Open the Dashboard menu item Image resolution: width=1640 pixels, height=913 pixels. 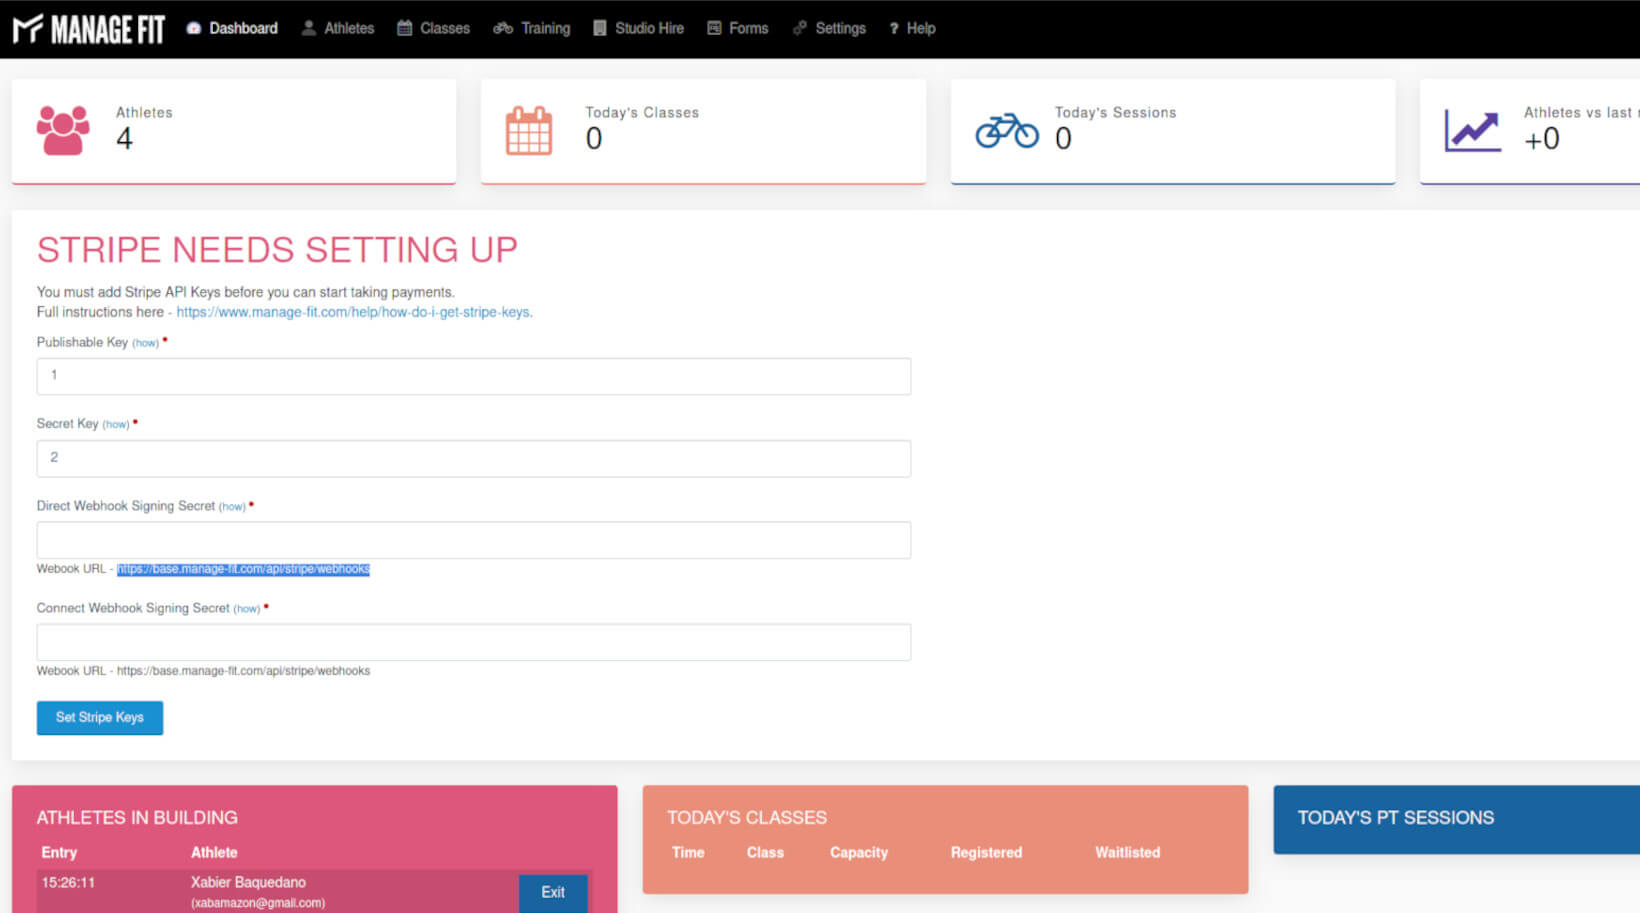pos(232,28)
